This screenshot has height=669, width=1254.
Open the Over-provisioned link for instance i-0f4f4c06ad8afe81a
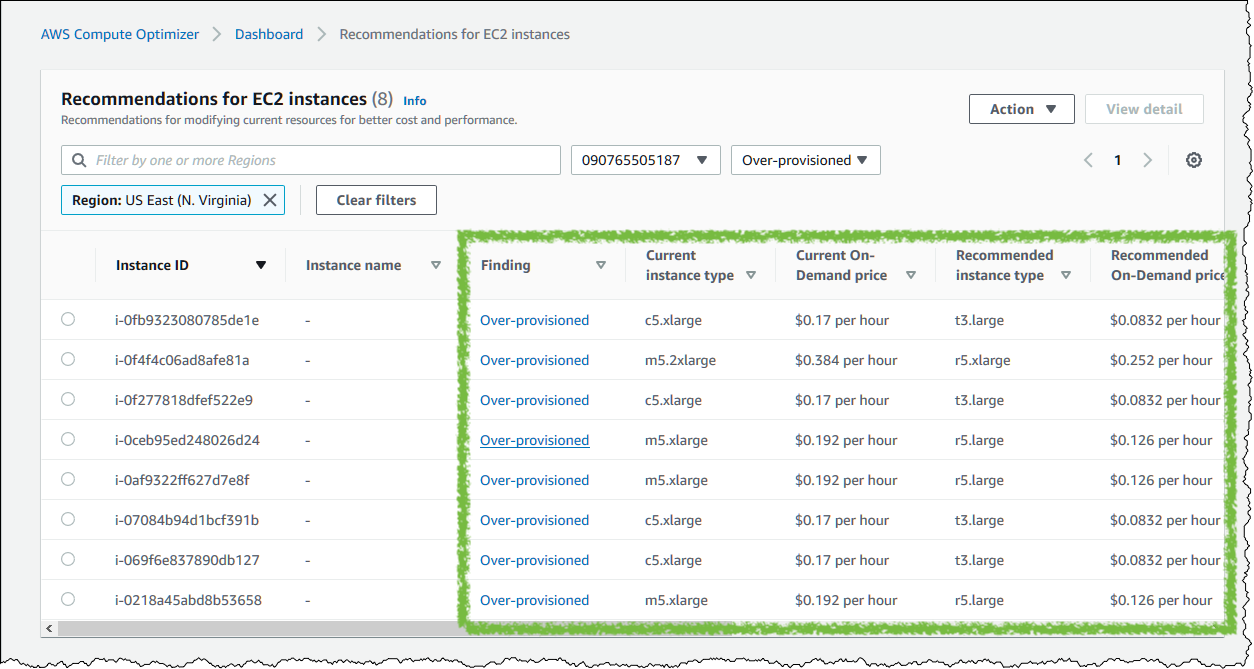(534, 359)
